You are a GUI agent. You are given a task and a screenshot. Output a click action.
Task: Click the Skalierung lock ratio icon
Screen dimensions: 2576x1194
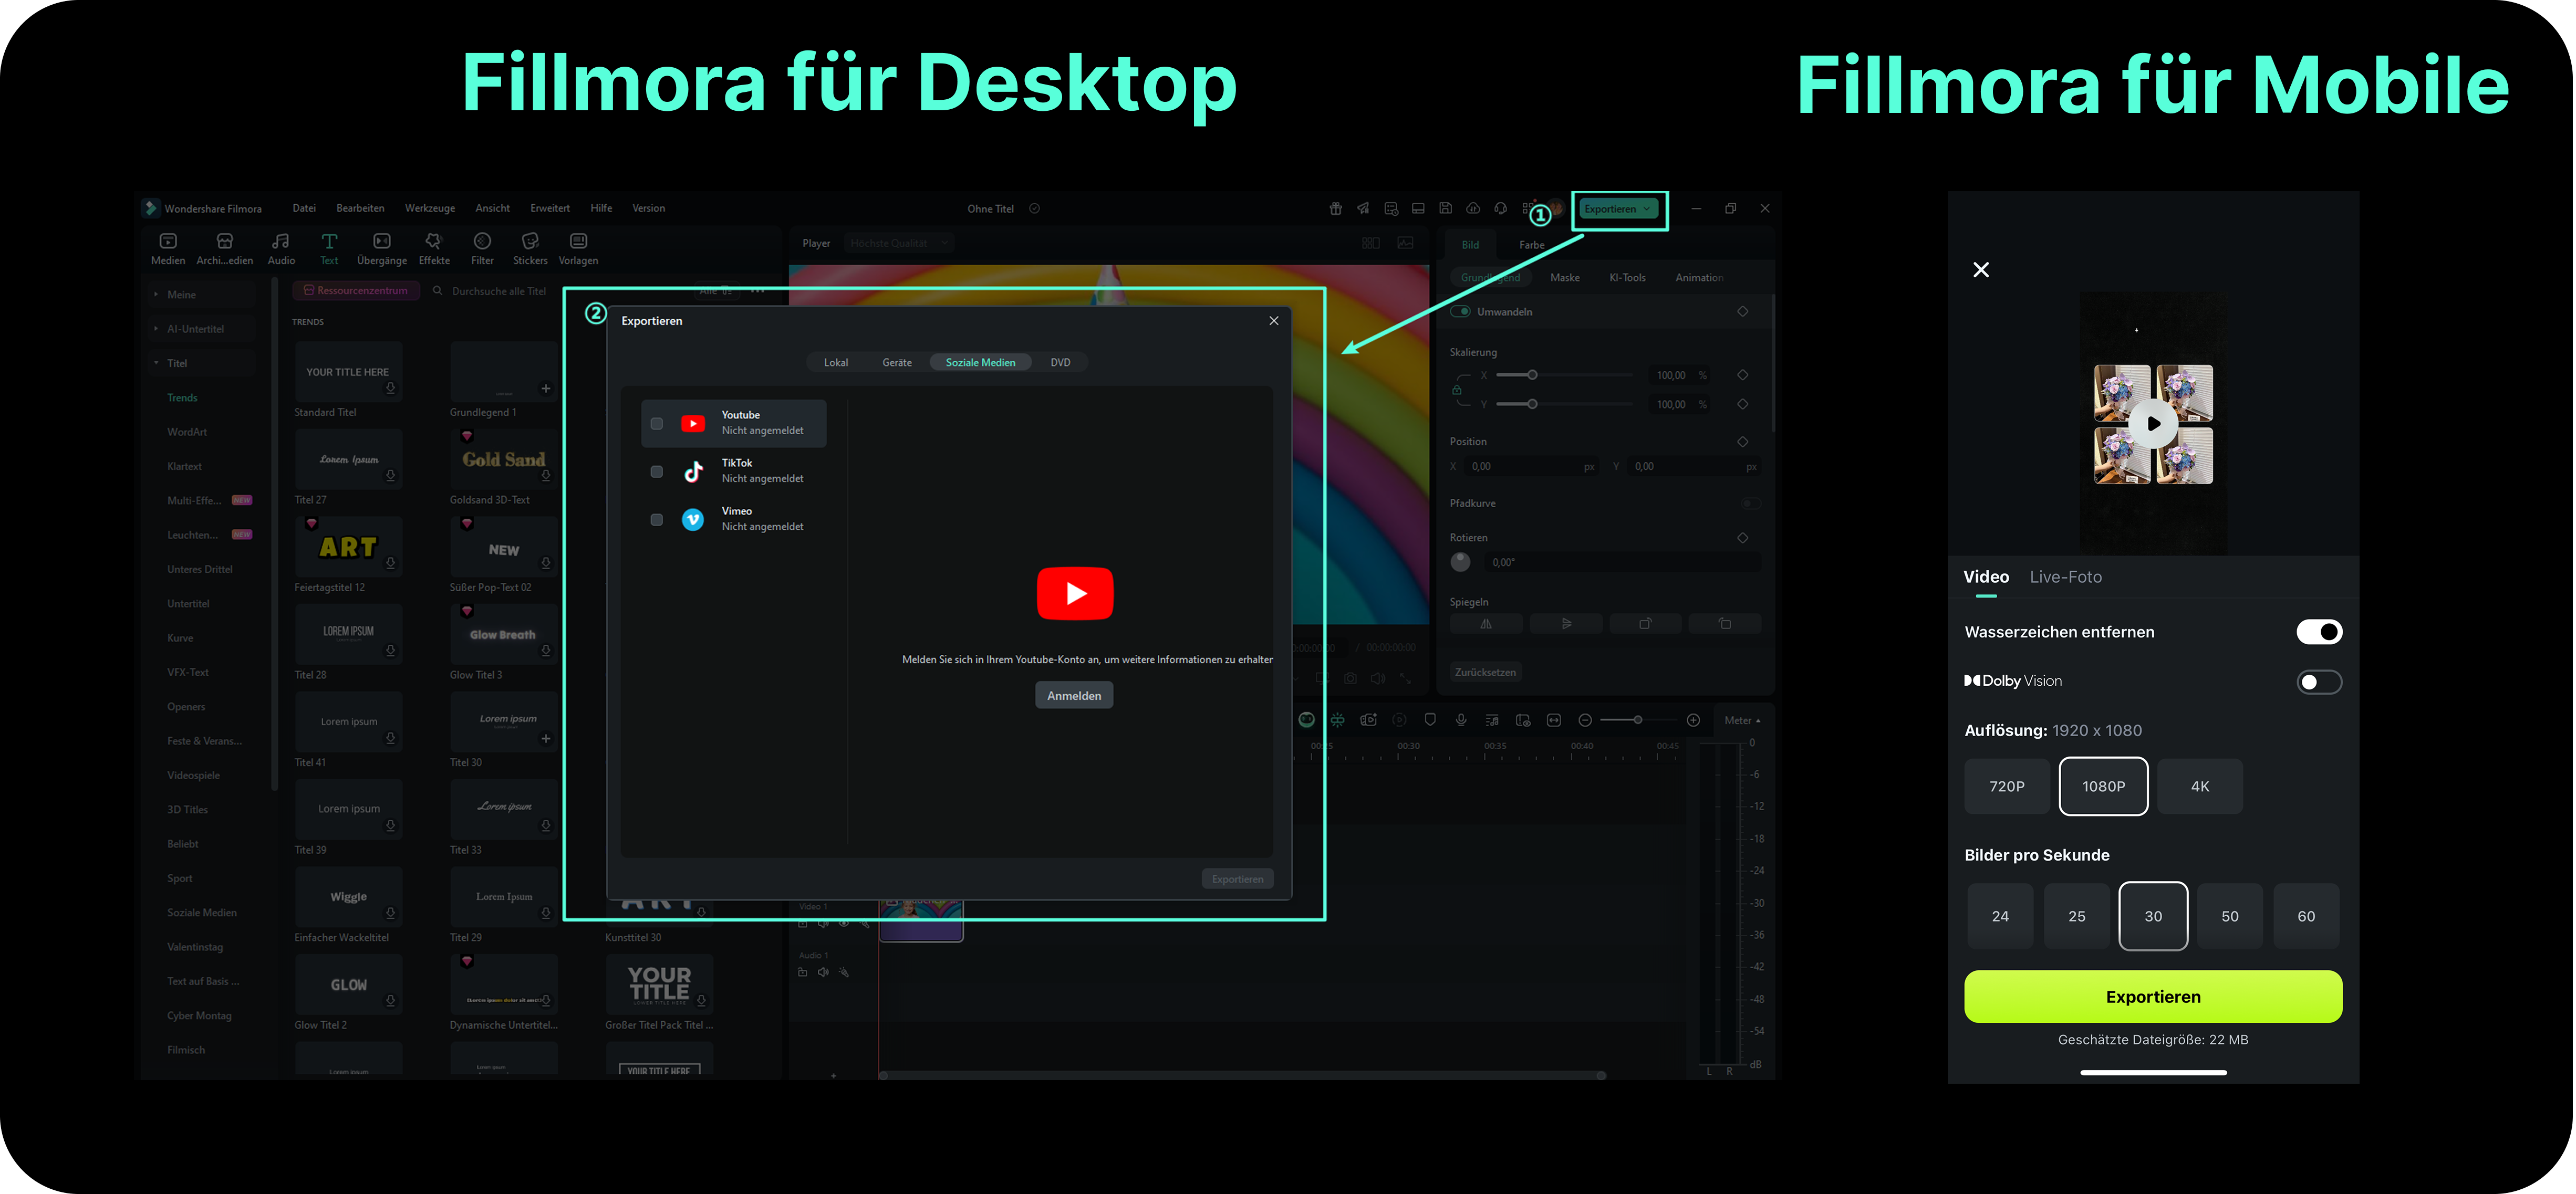(x=1457, y=390)
